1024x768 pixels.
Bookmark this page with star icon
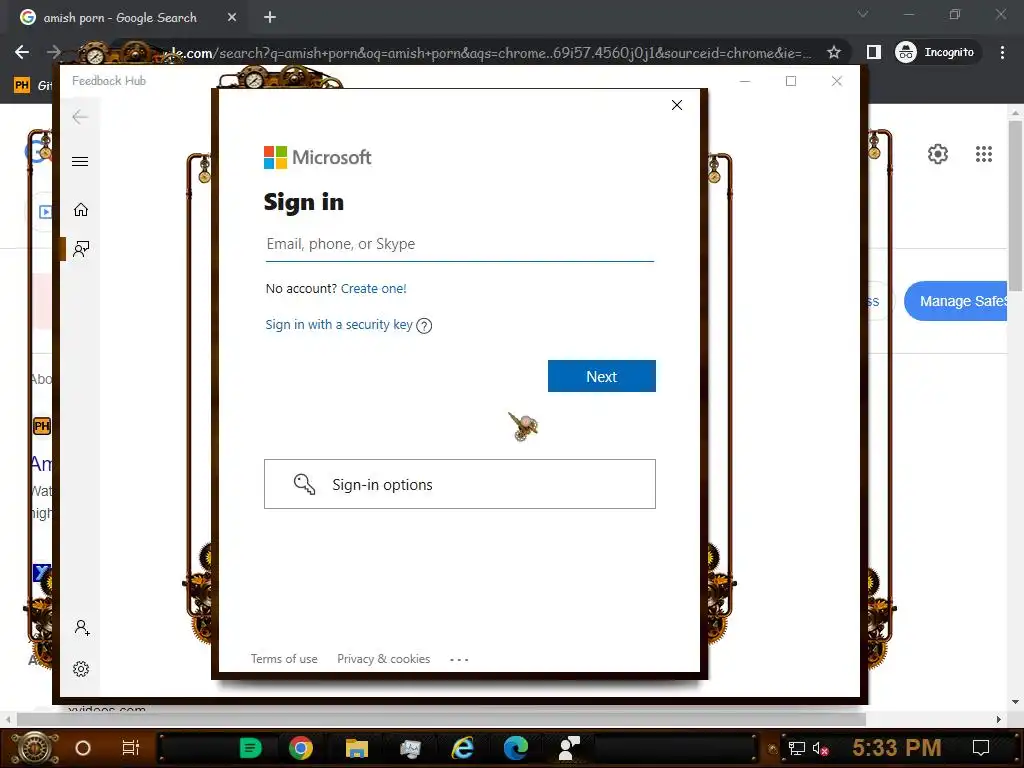[833, 52]
